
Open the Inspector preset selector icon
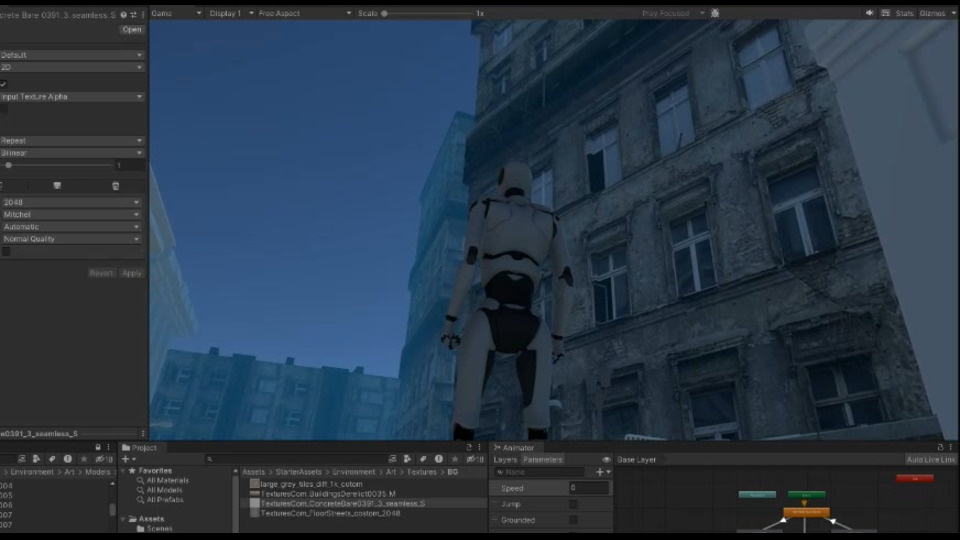click(x=133, y=15)
